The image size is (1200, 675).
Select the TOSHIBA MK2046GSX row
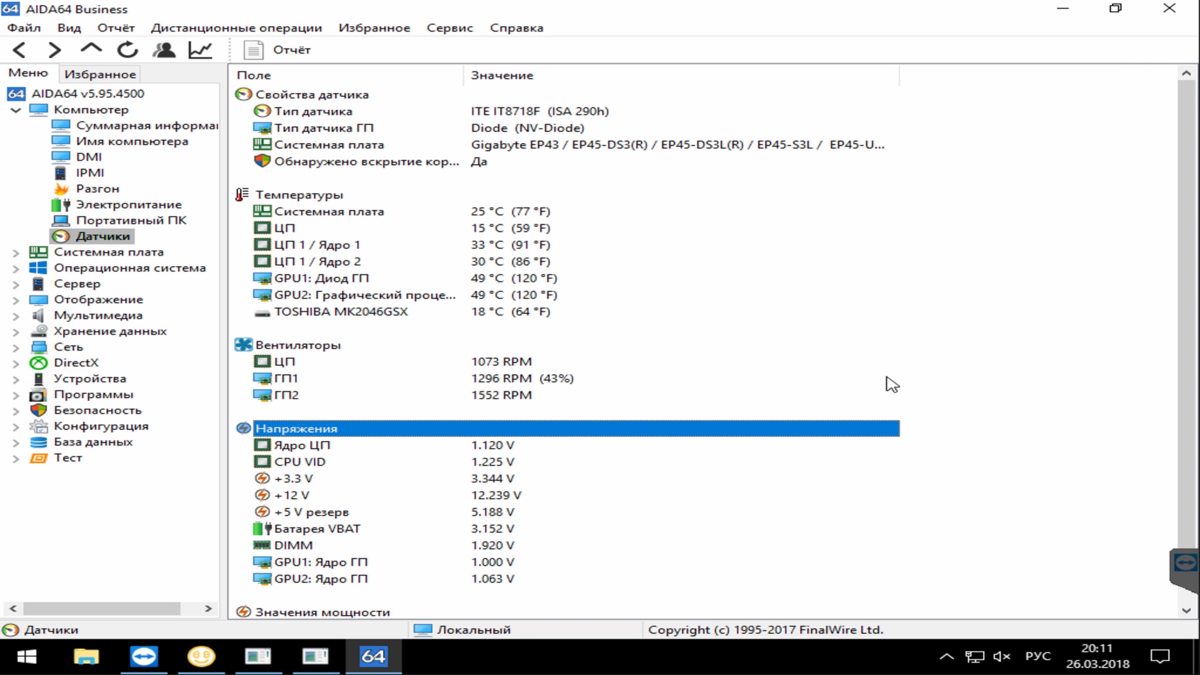(x=566, y=312)
